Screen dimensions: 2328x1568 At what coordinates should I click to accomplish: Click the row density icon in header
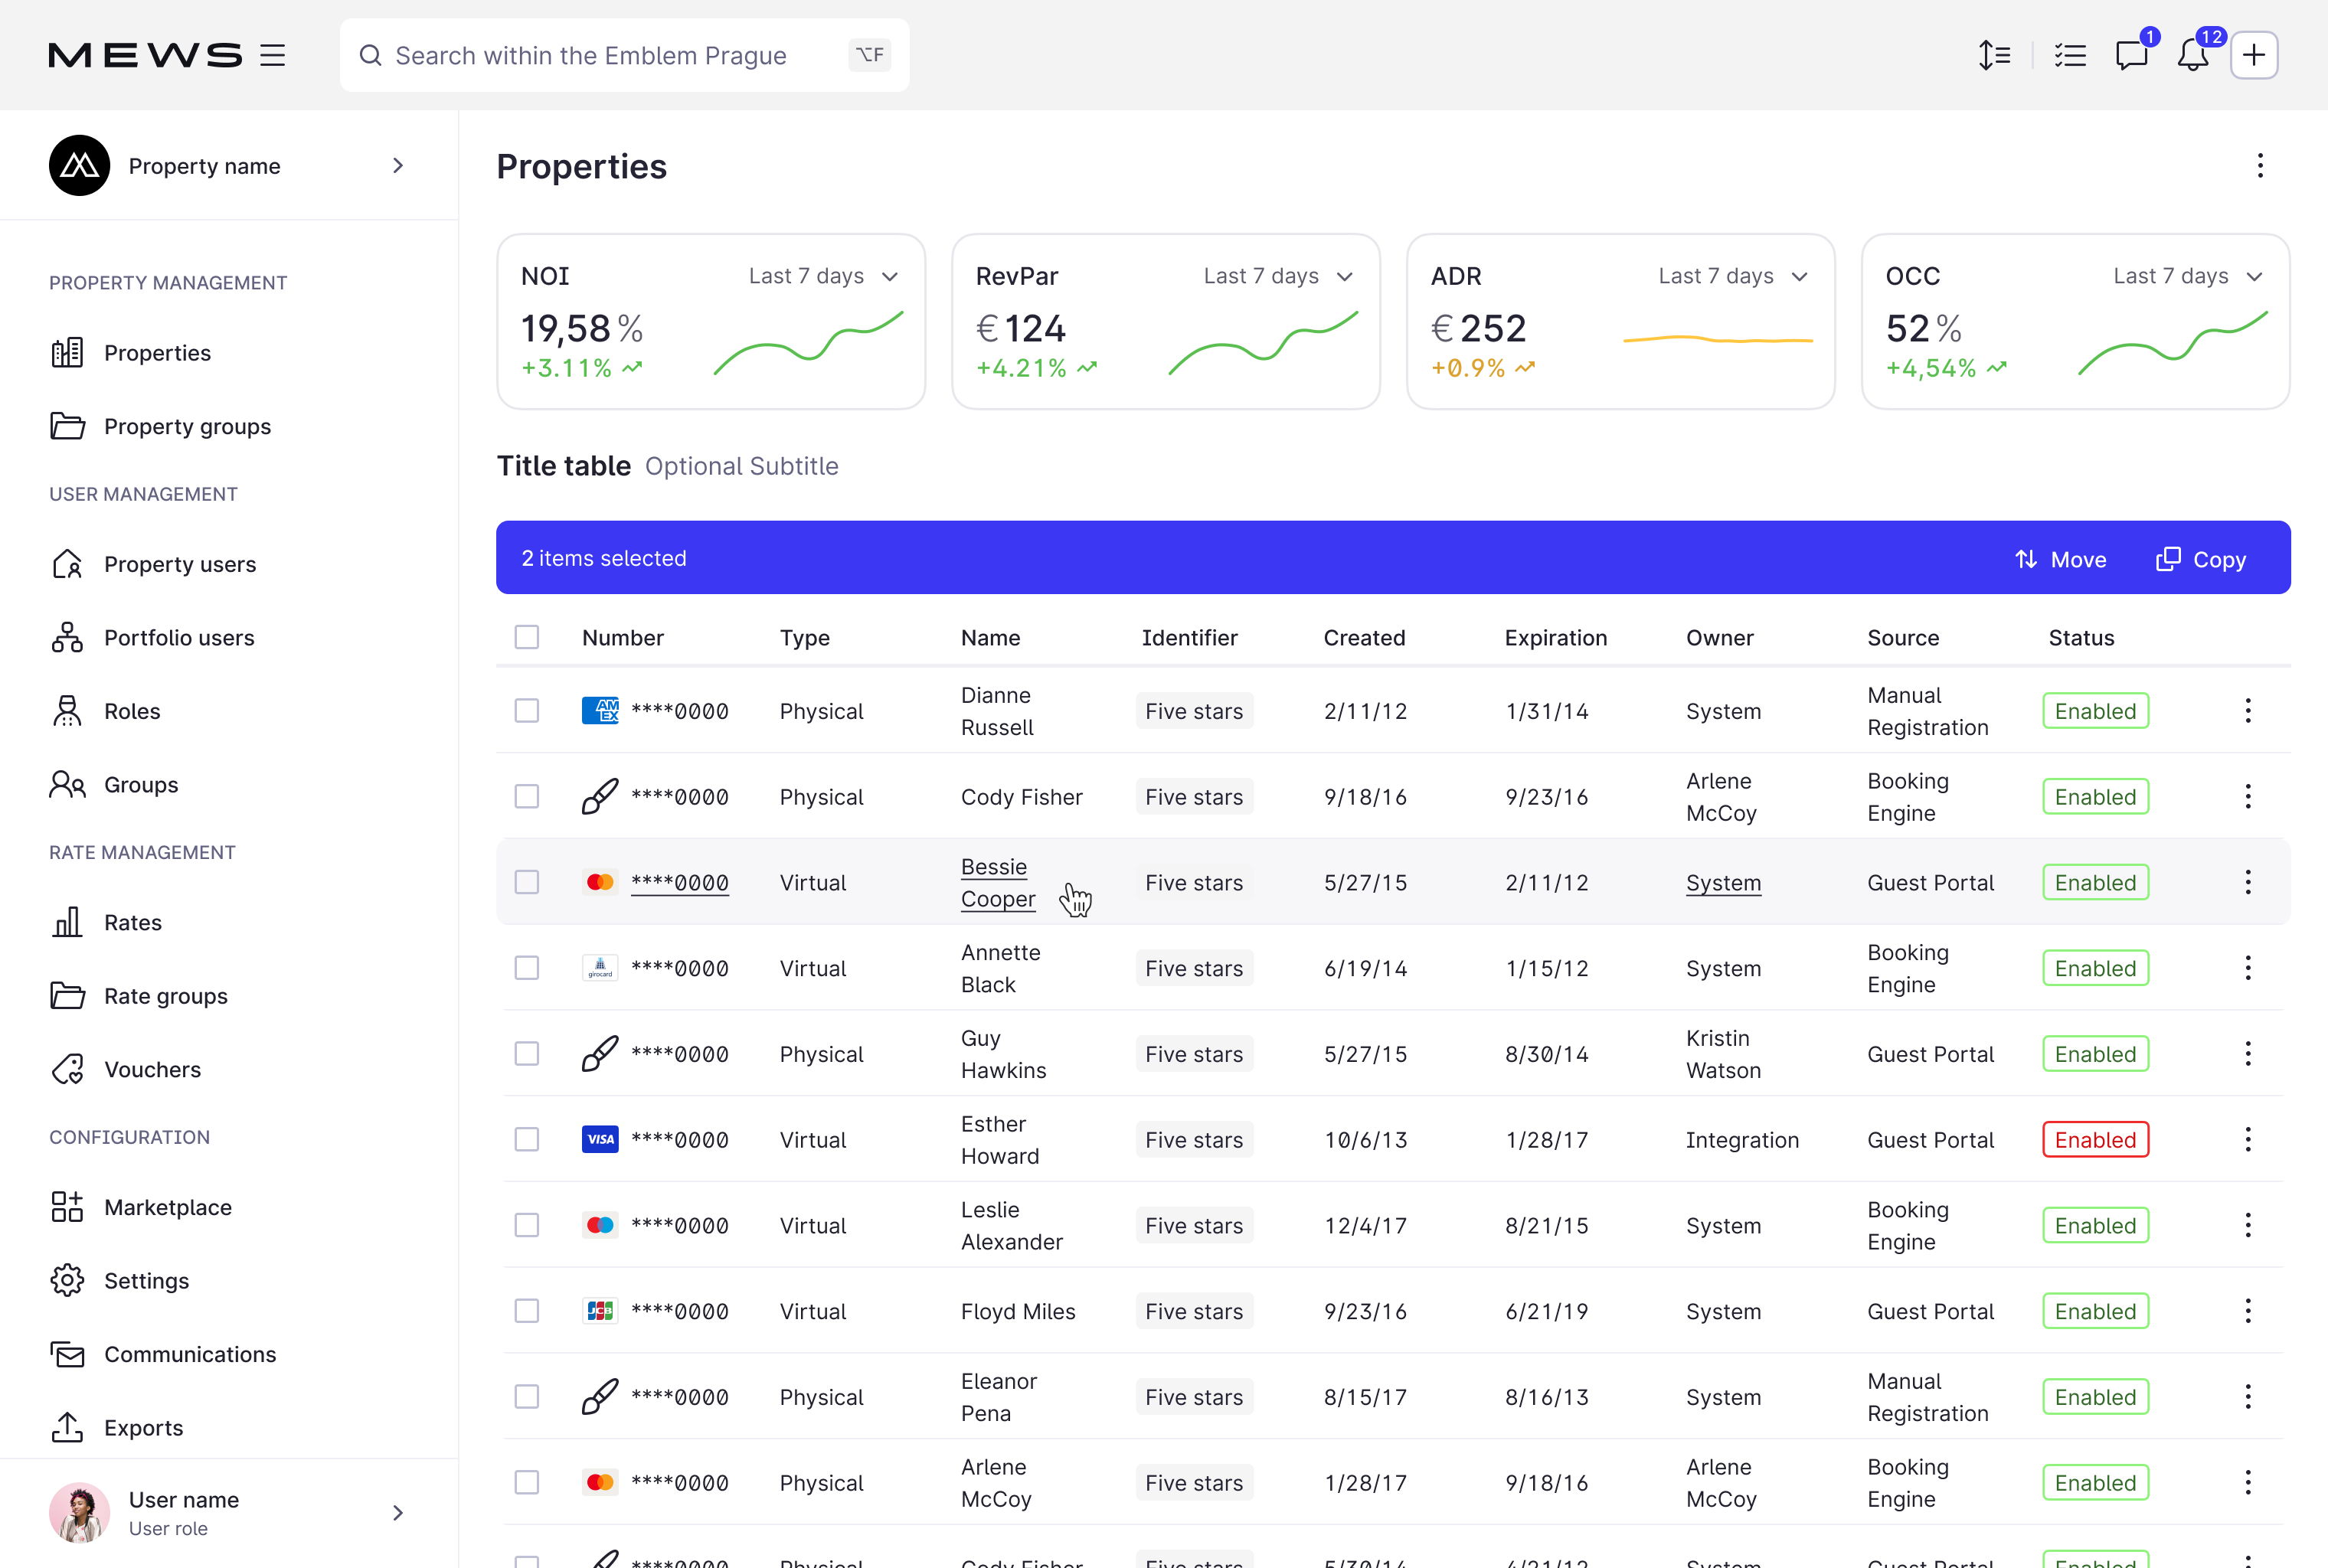(x=1994, y=55)
